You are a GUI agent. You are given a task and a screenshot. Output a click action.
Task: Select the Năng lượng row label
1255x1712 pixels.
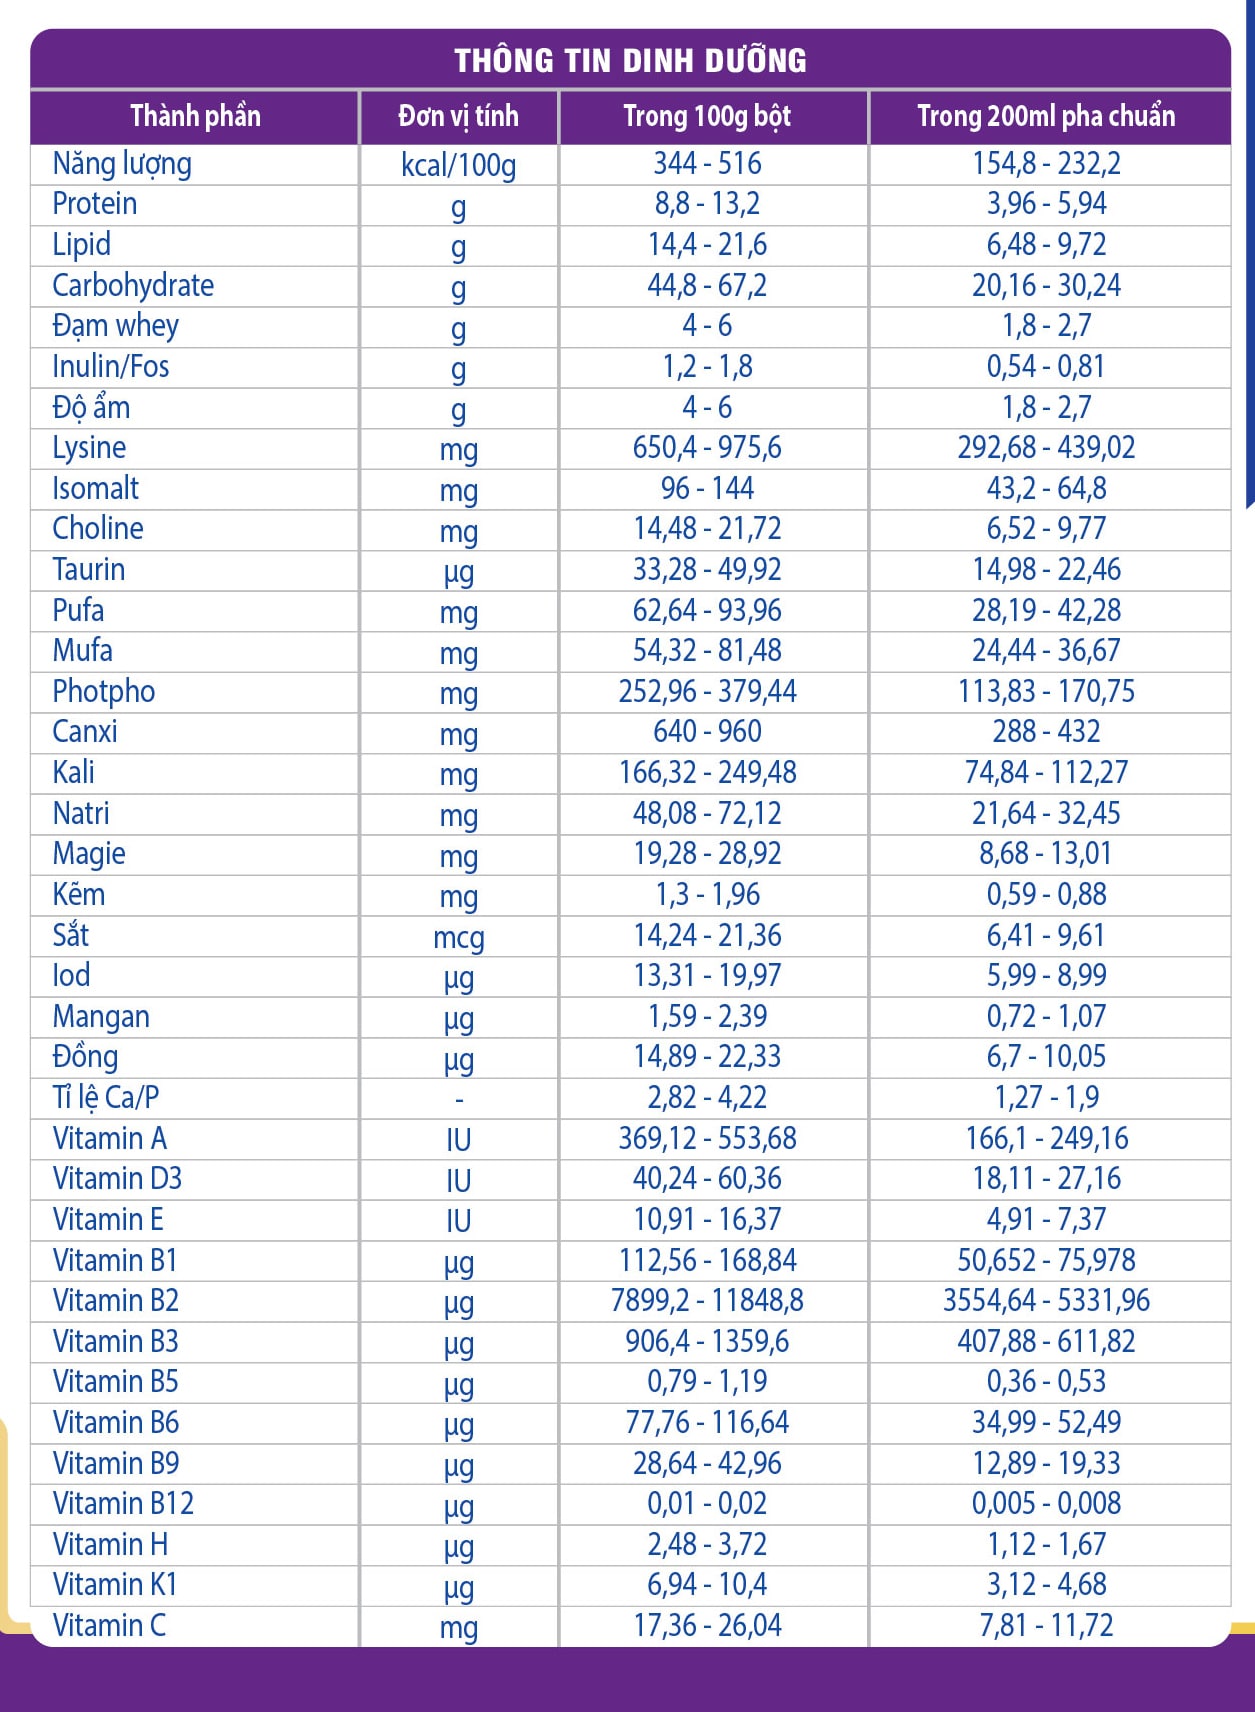[122, 164]
